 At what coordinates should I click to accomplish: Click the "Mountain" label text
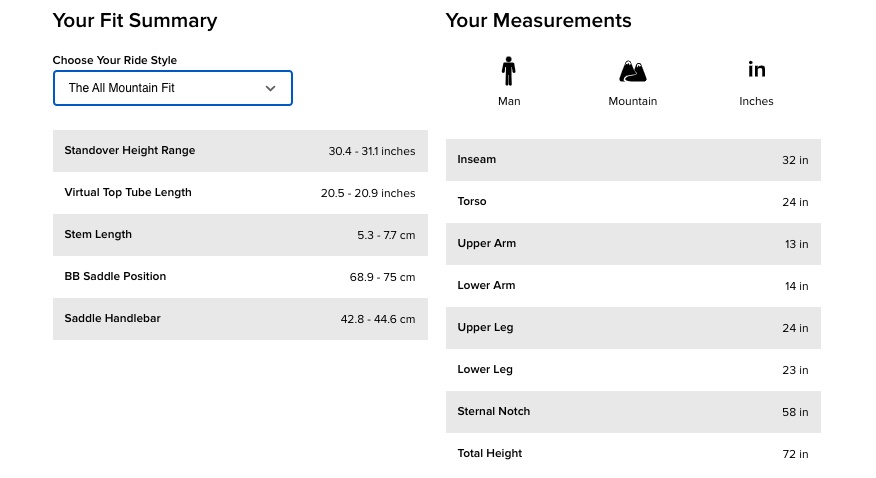point(632,101)
